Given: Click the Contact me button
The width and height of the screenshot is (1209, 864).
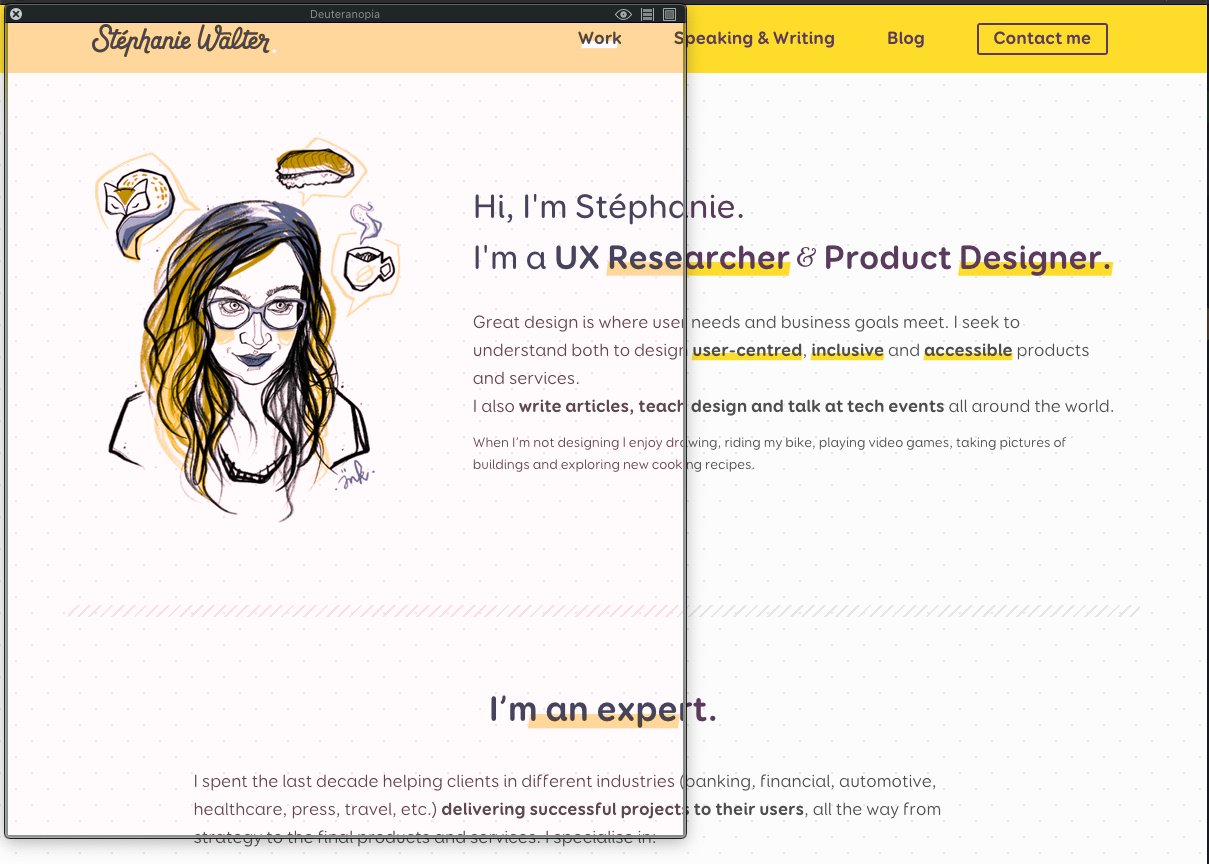Looking at the screenshot, I should tap(1042, 39).
